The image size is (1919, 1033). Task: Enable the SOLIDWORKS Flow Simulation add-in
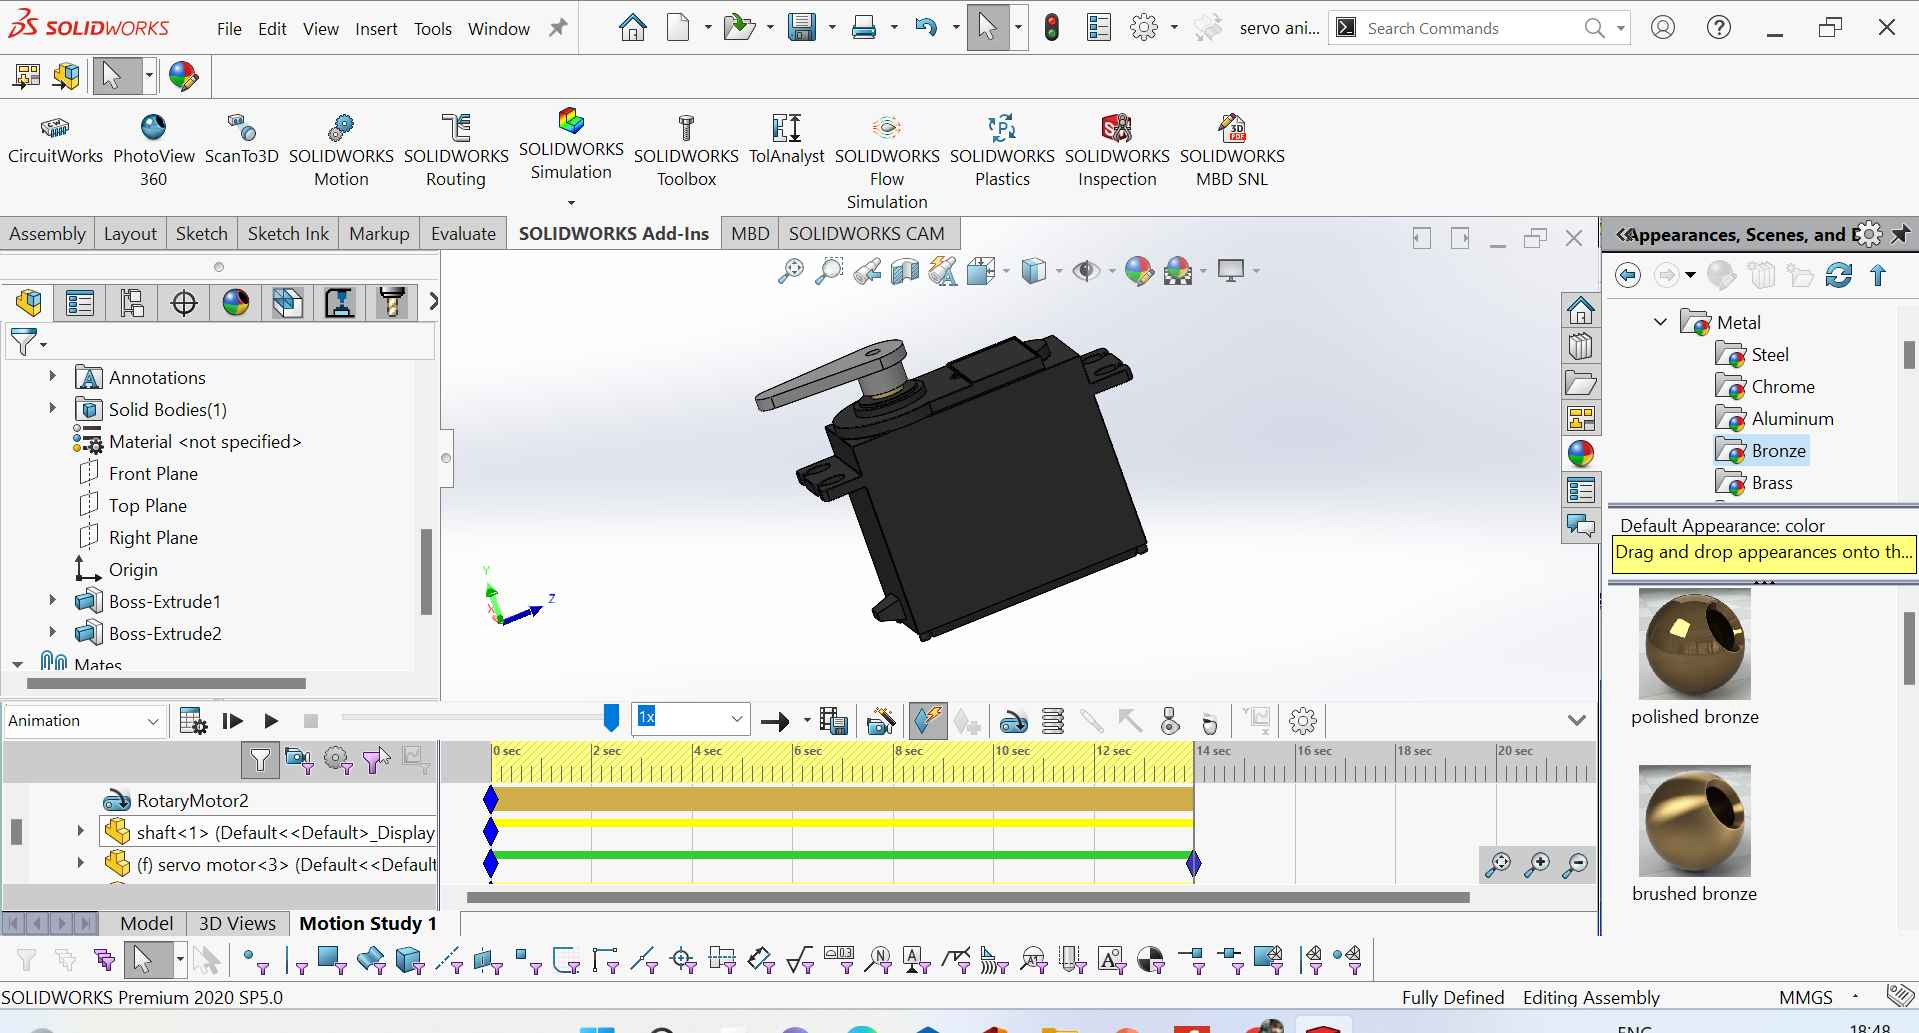[x=887, y=162]
